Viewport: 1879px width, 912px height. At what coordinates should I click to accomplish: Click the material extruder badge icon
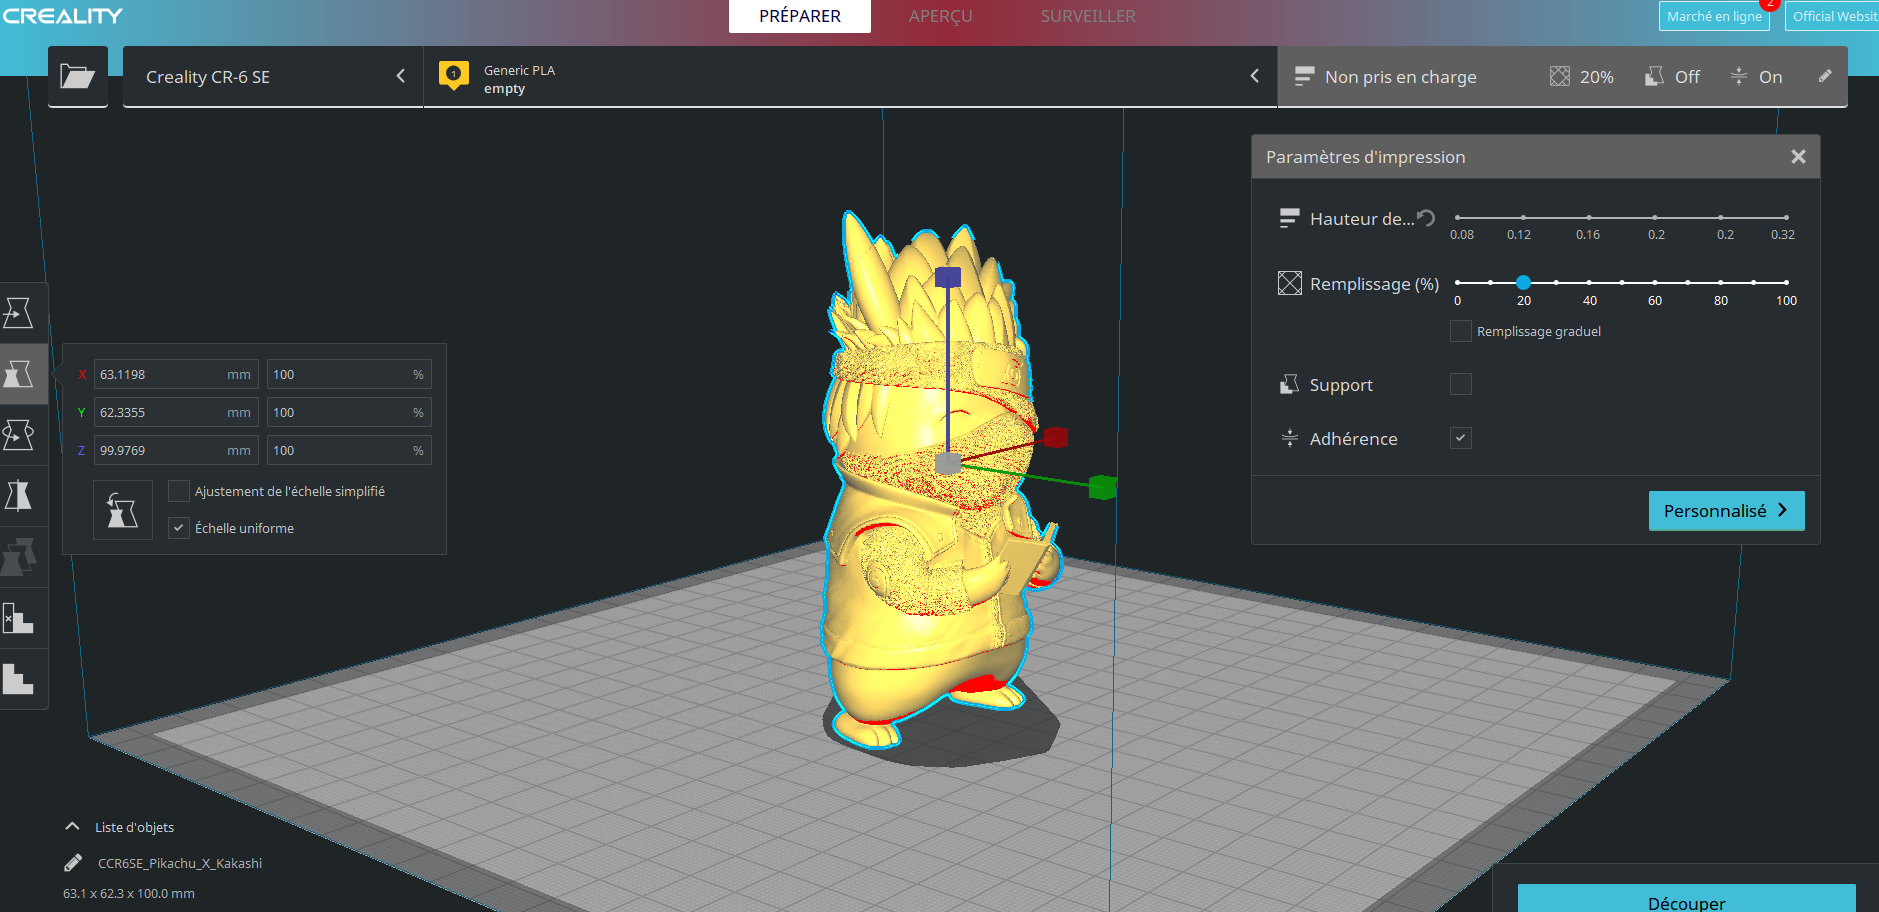pos(454,75)
